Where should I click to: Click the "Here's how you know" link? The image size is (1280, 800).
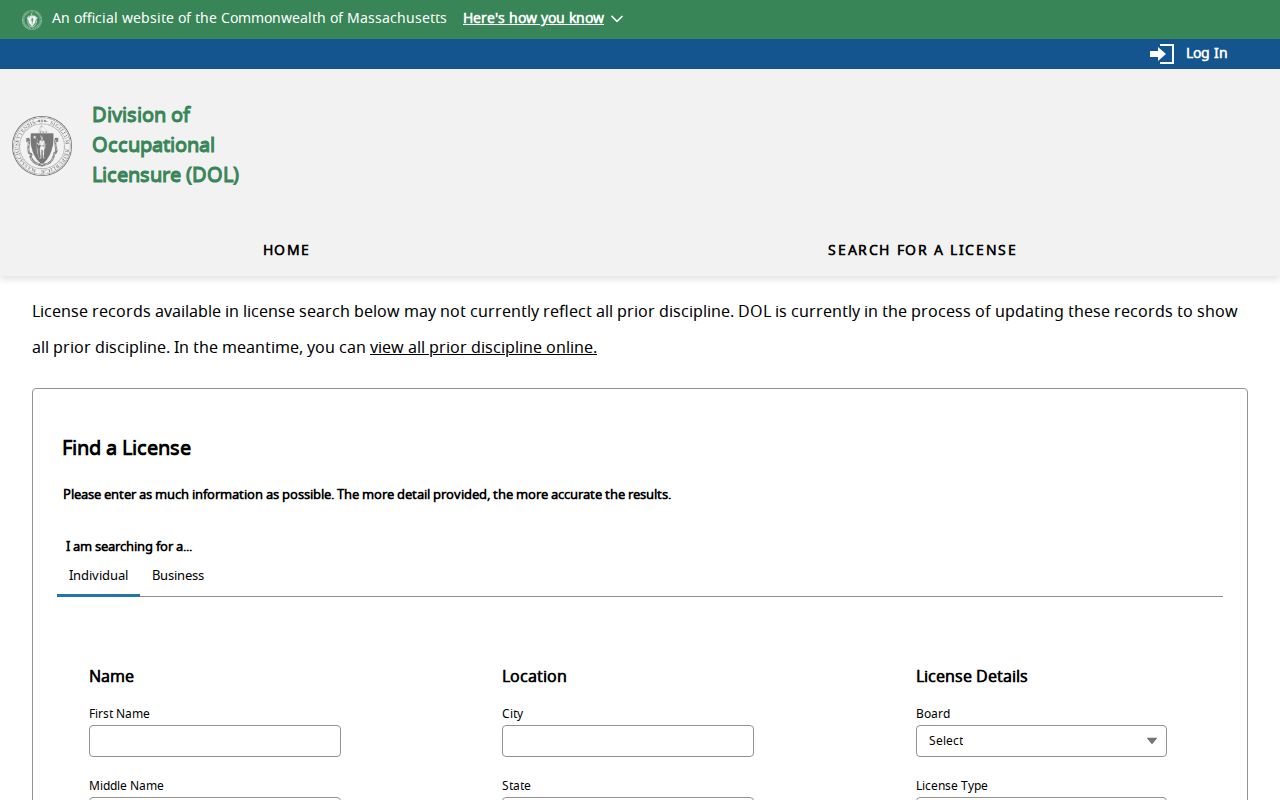click(x=533, y=19)
